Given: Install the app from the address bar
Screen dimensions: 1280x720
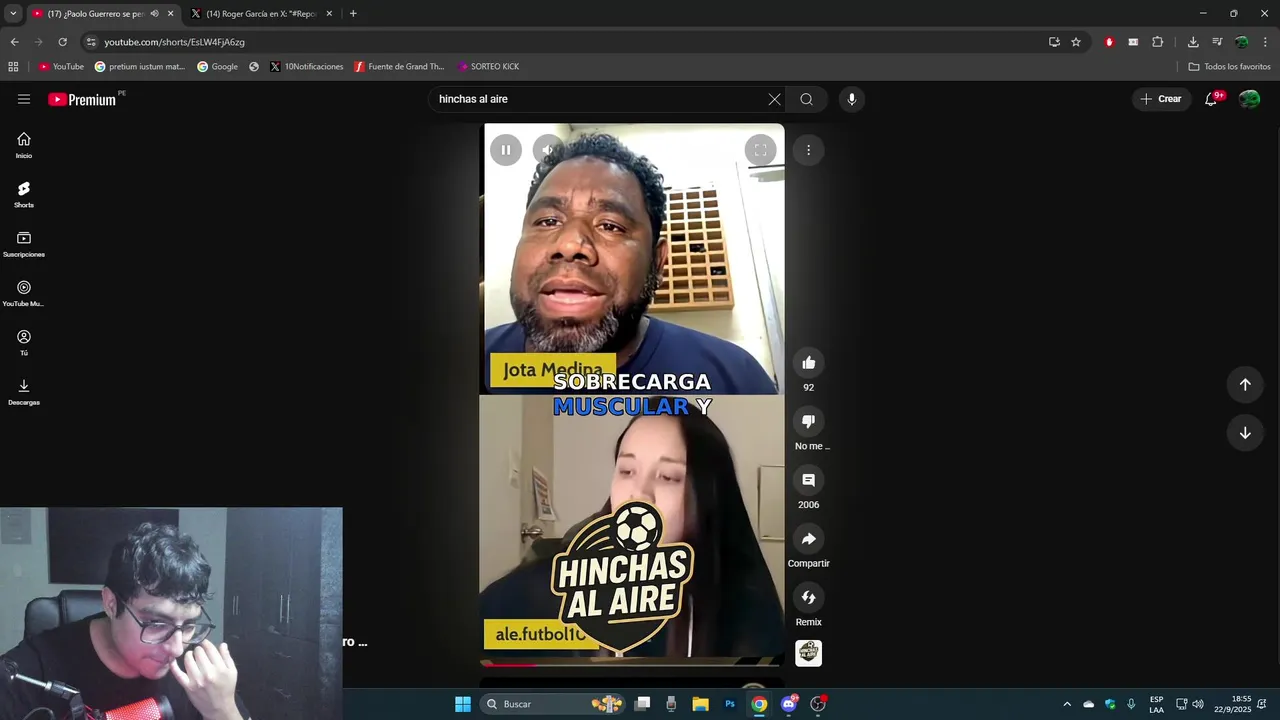Looking at the screenshot, I should click(x=1054, y=42).
